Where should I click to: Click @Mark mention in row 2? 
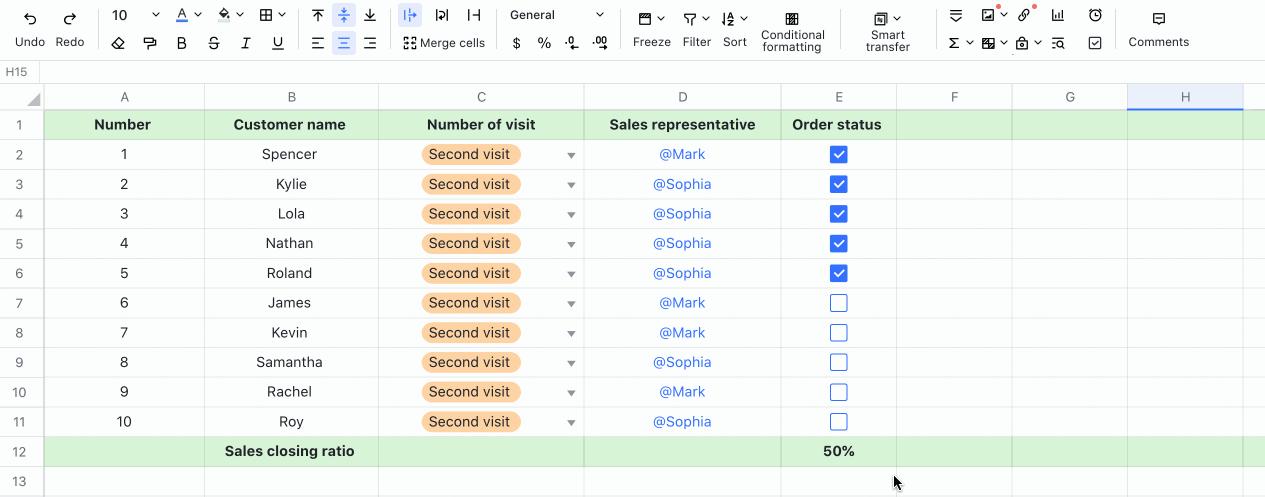pos(682,155)
